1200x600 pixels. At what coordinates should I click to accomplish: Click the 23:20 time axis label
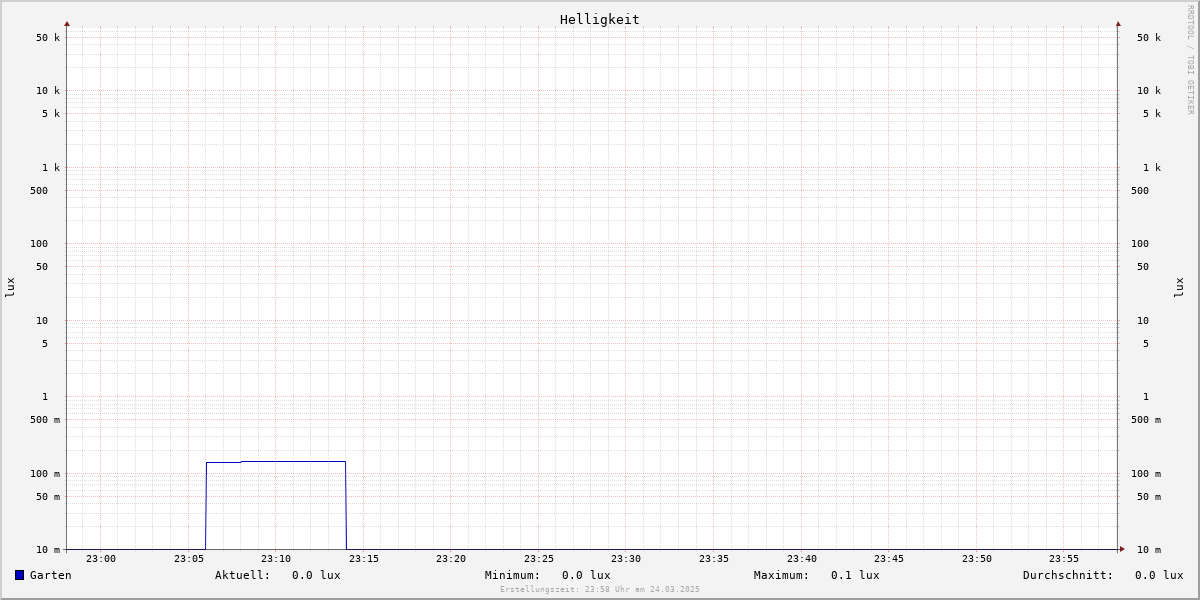(x=451, y=559)
